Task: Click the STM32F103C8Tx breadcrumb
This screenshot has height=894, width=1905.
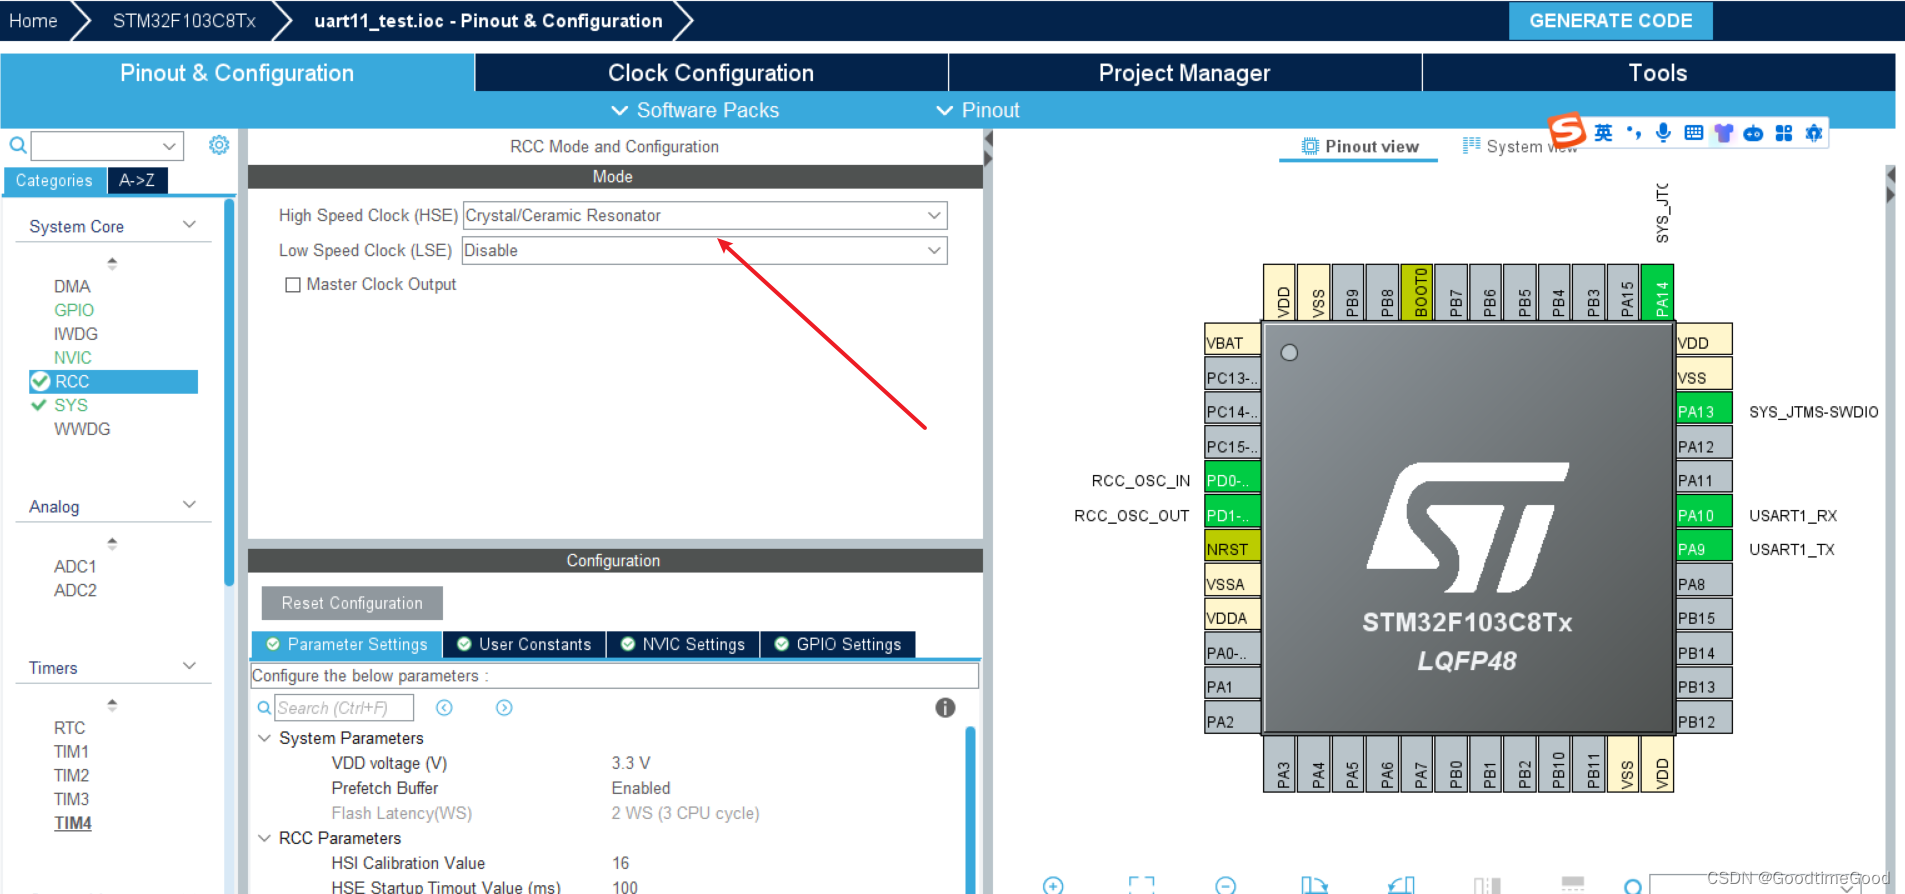Action: [184, 21]
